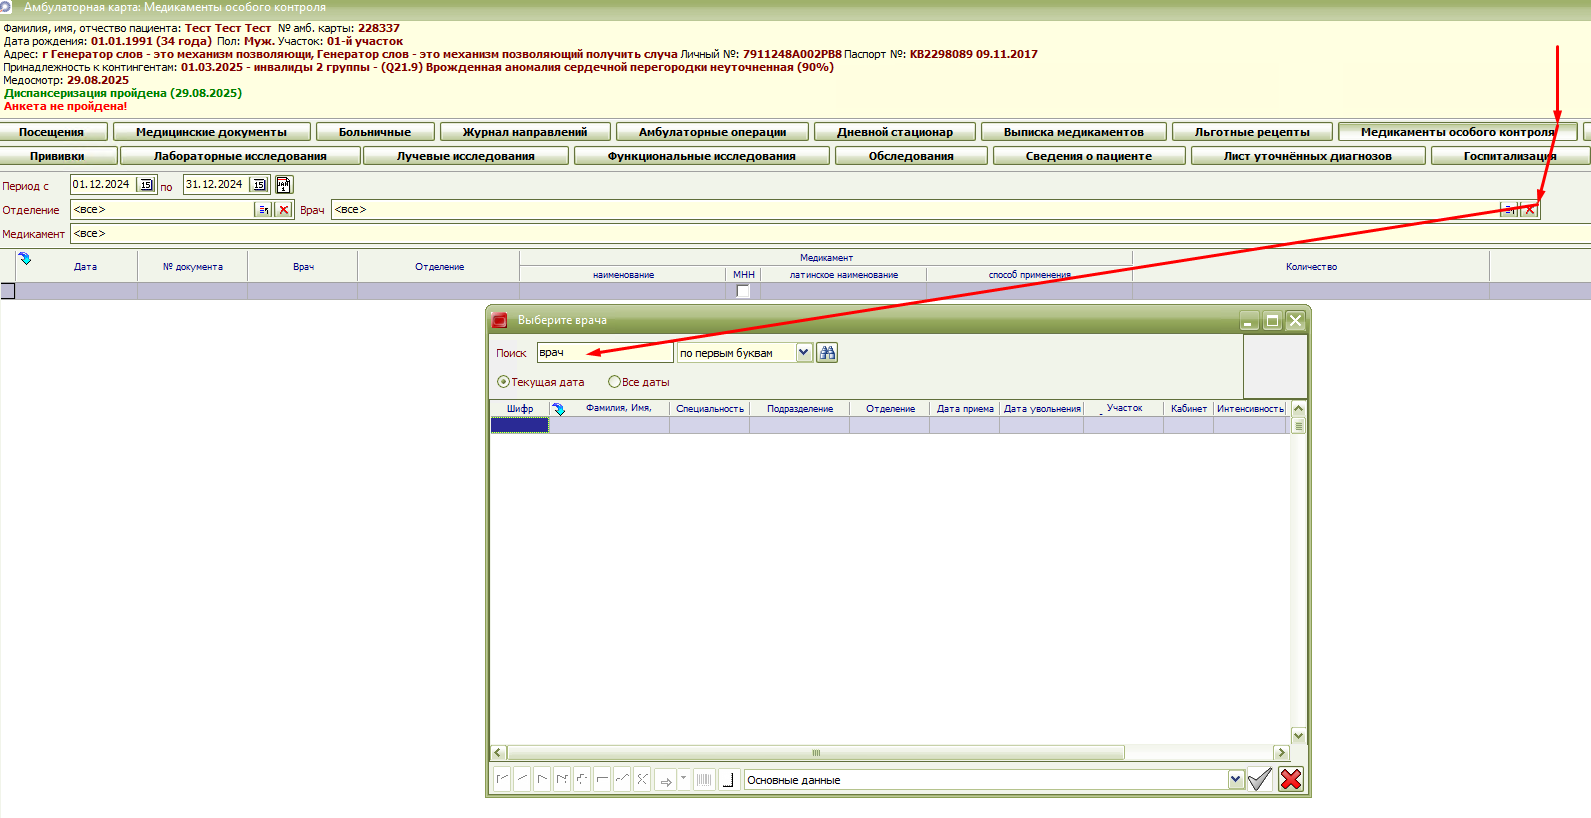The height and width of the screenshot is (818, 1591).
Task: Cancel dialog with red cross icon
Action: point(1291,779)
